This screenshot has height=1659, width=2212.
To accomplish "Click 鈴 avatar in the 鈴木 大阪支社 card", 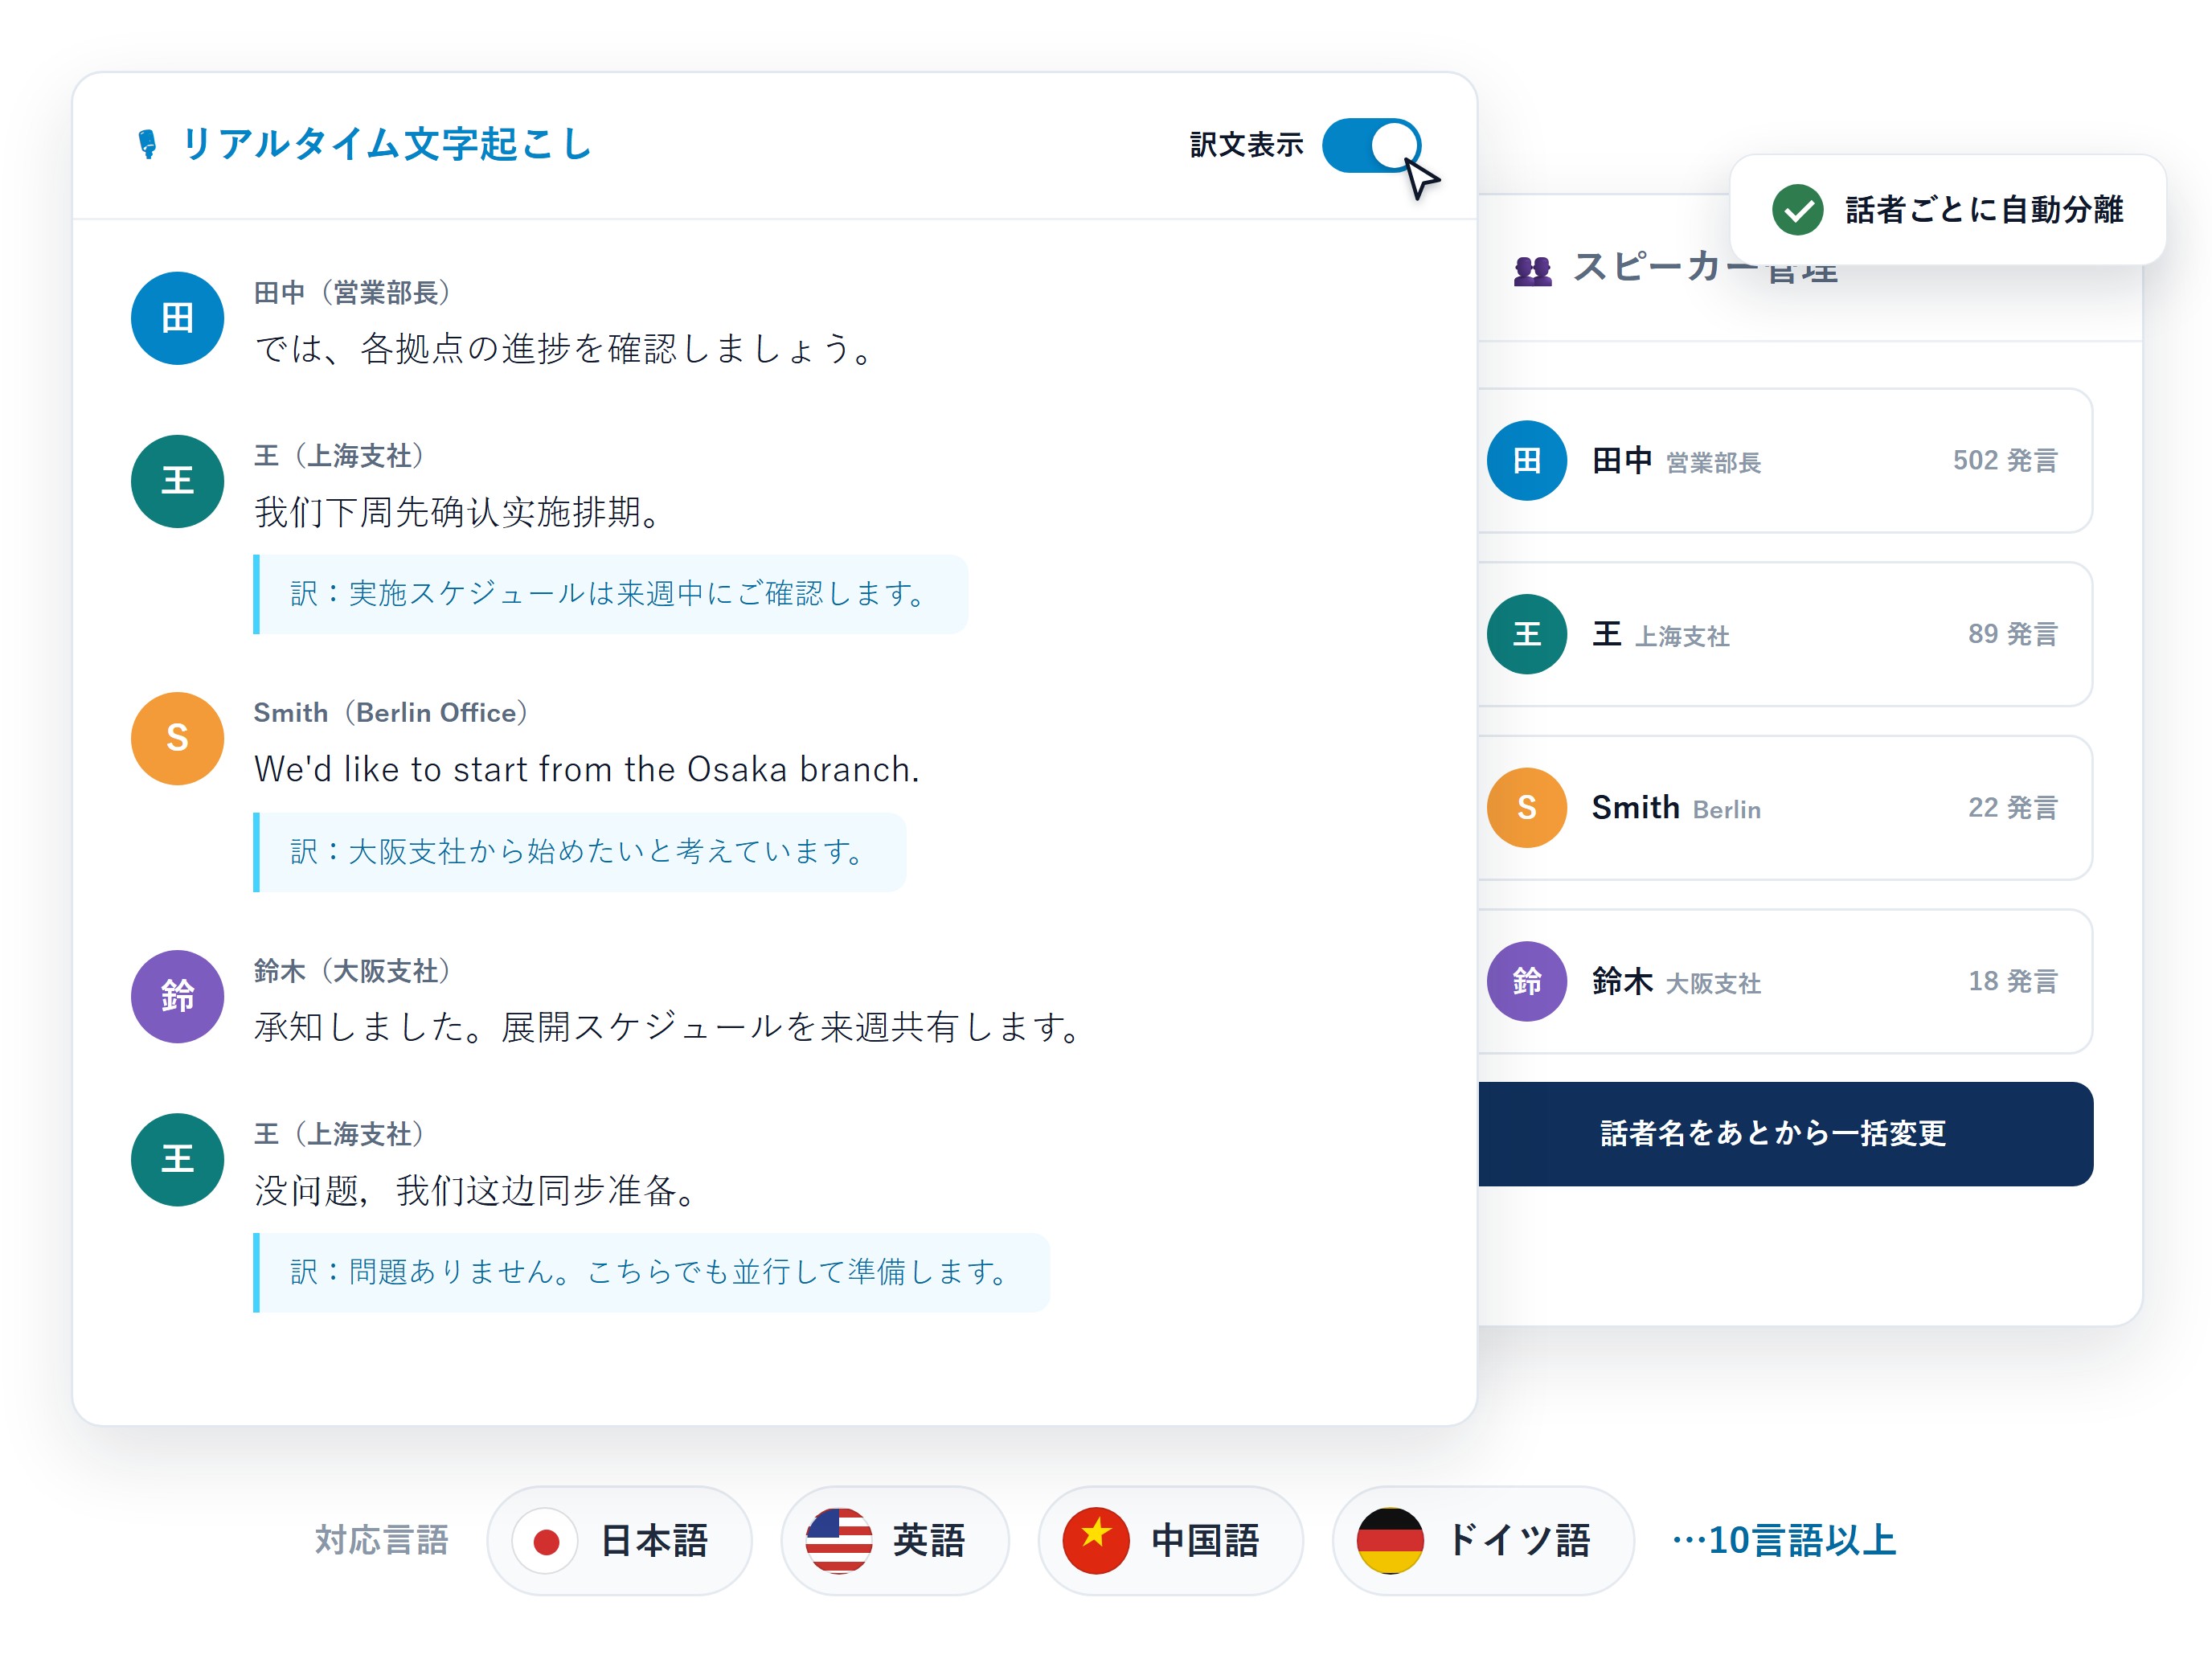I will (x=1526, y=981).
